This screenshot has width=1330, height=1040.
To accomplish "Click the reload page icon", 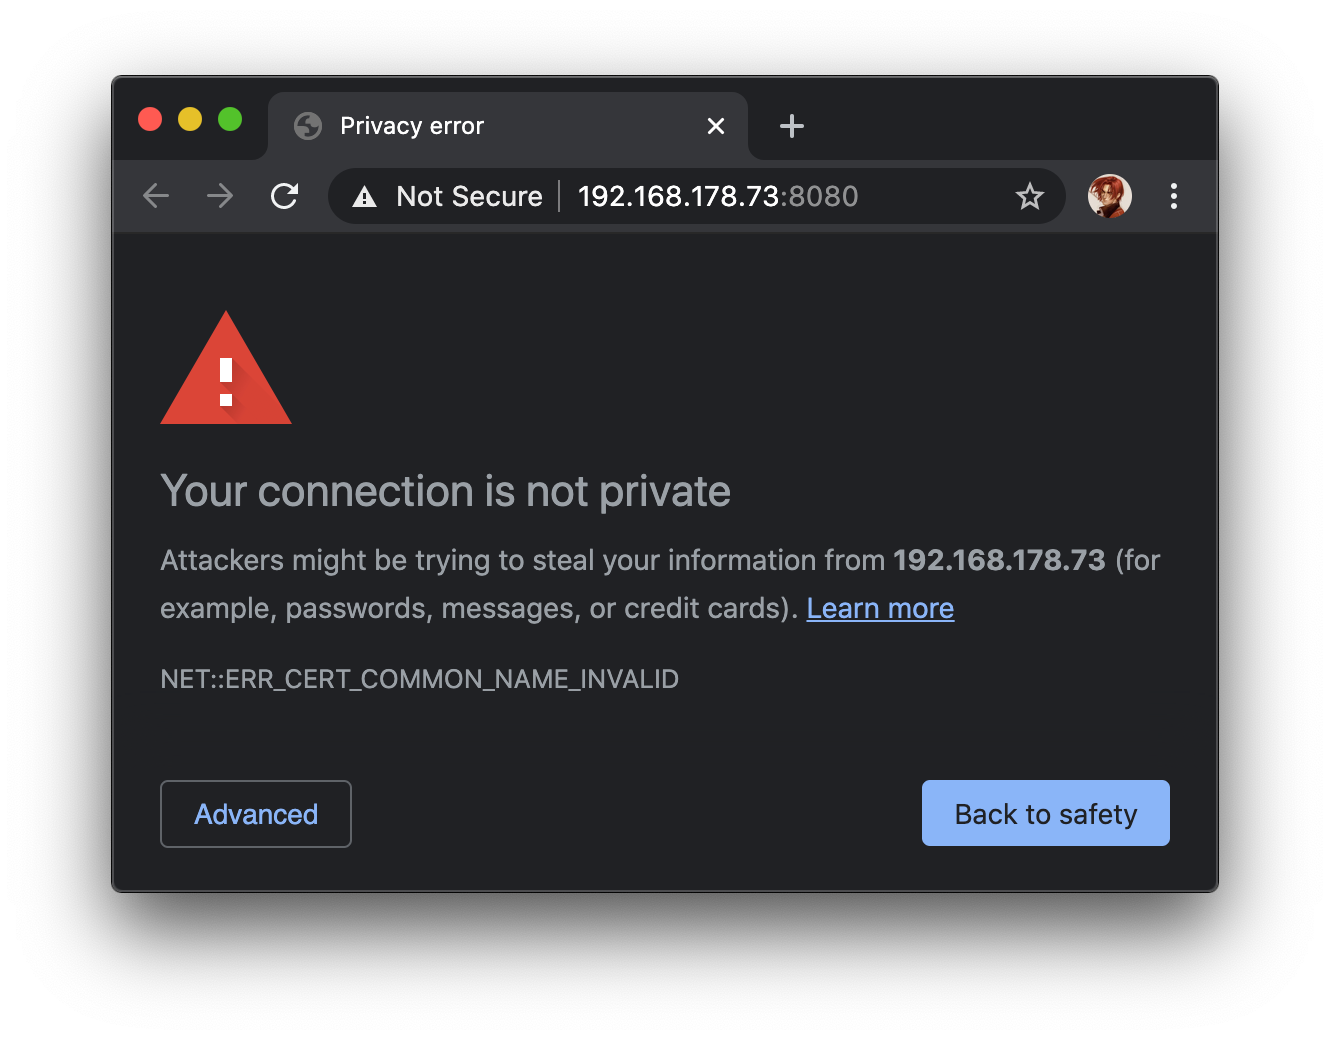I will tap(285, 196).
